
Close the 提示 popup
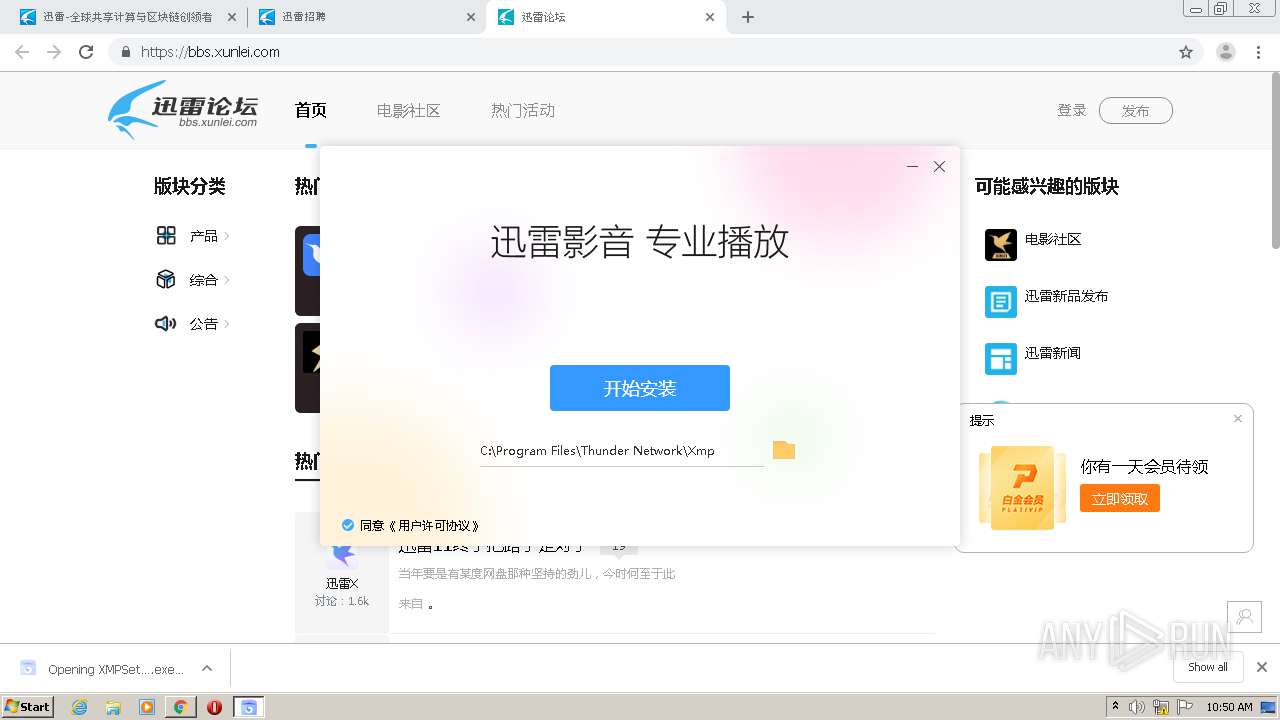pyautogui.click(x=1238, y=419)
